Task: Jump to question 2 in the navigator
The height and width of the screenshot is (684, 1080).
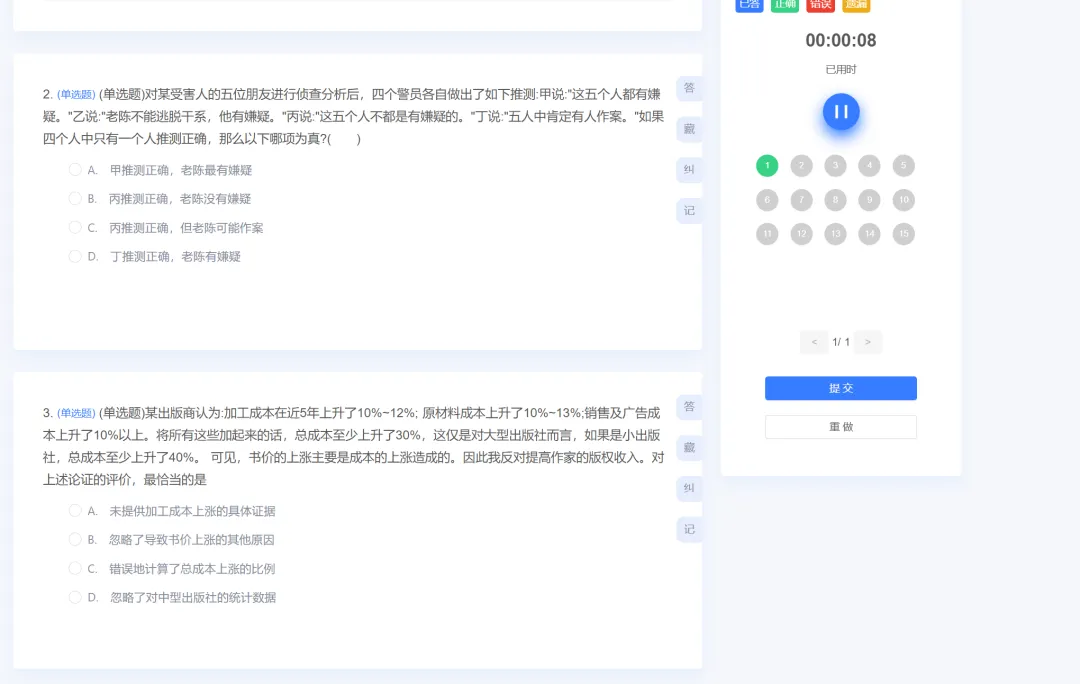Action: click(x=801, y=165)
